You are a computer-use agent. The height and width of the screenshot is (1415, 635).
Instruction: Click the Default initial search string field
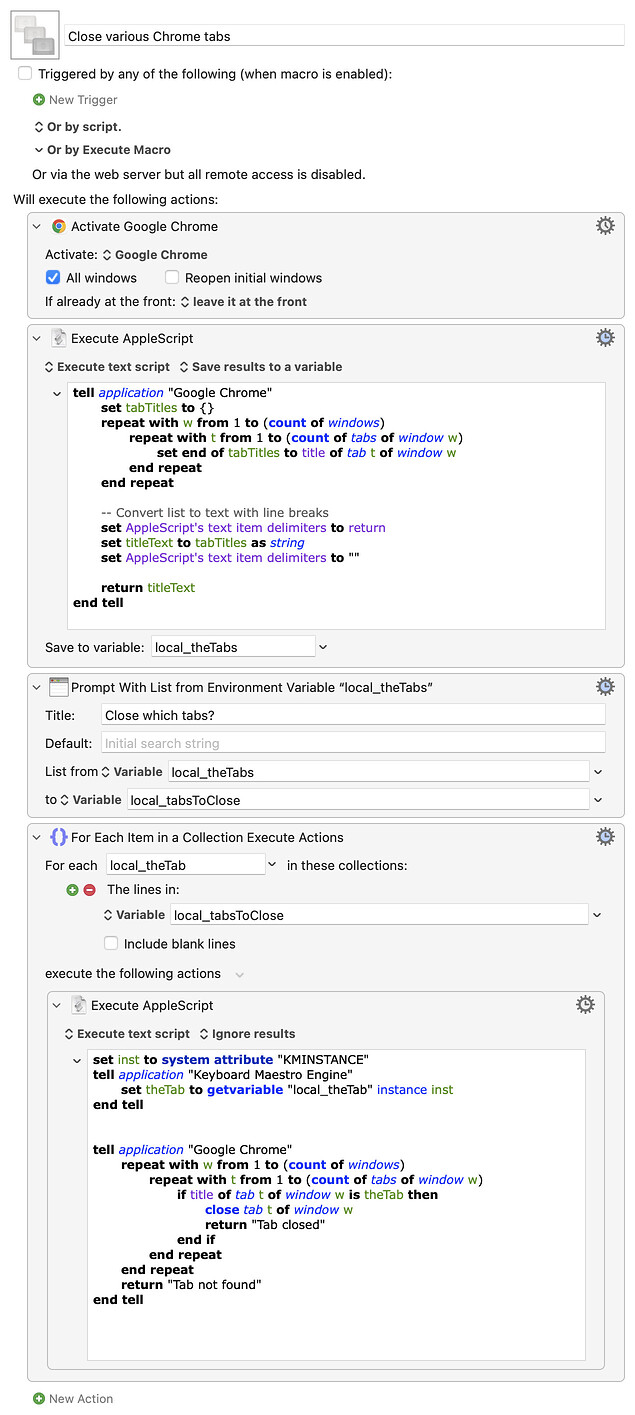pos(353,743)
